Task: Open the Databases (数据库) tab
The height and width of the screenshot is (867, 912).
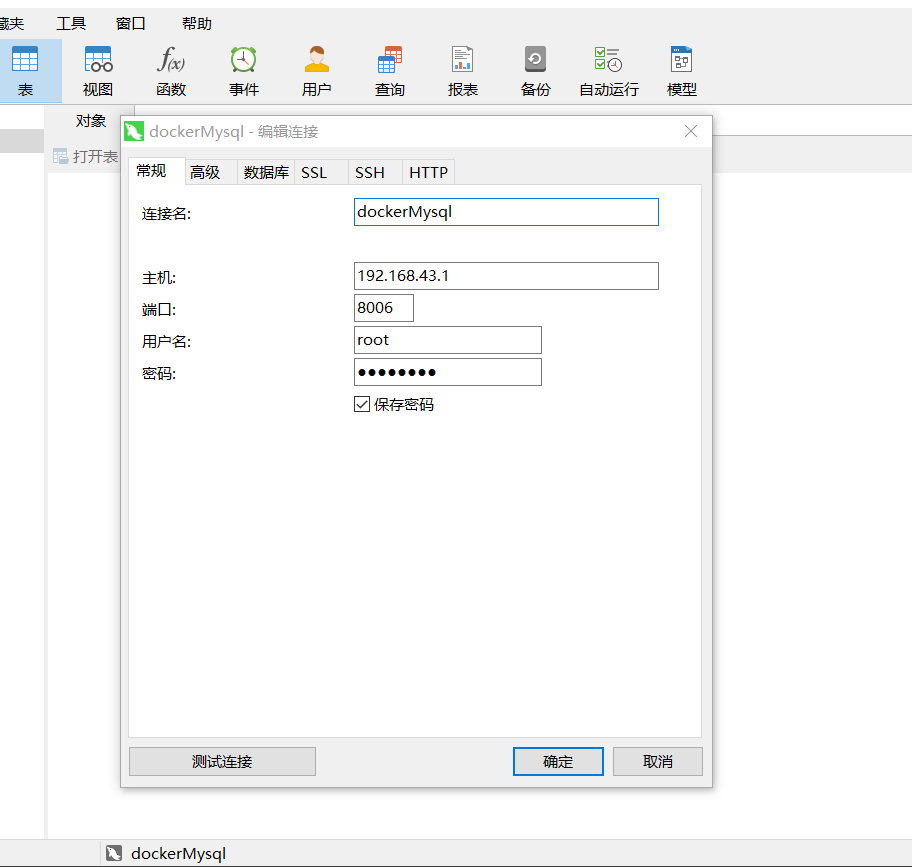Action: tap(266, 172)
